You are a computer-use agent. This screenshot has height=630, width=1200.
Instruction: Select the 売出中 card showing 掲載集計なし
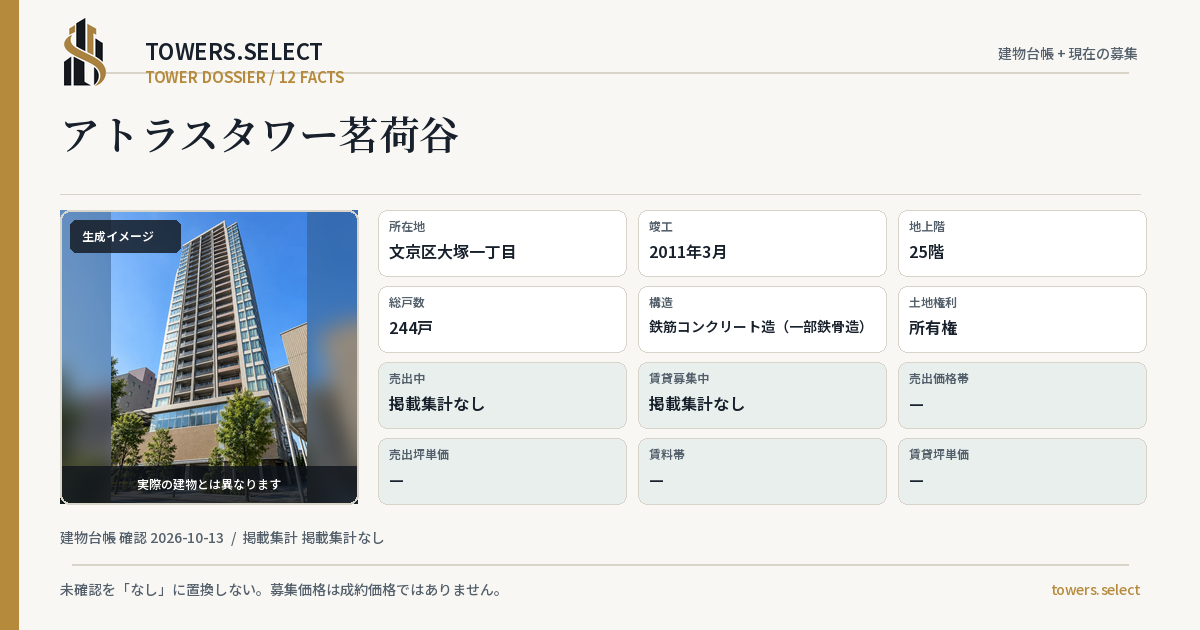pyautogui.click(x=502, y=395)
